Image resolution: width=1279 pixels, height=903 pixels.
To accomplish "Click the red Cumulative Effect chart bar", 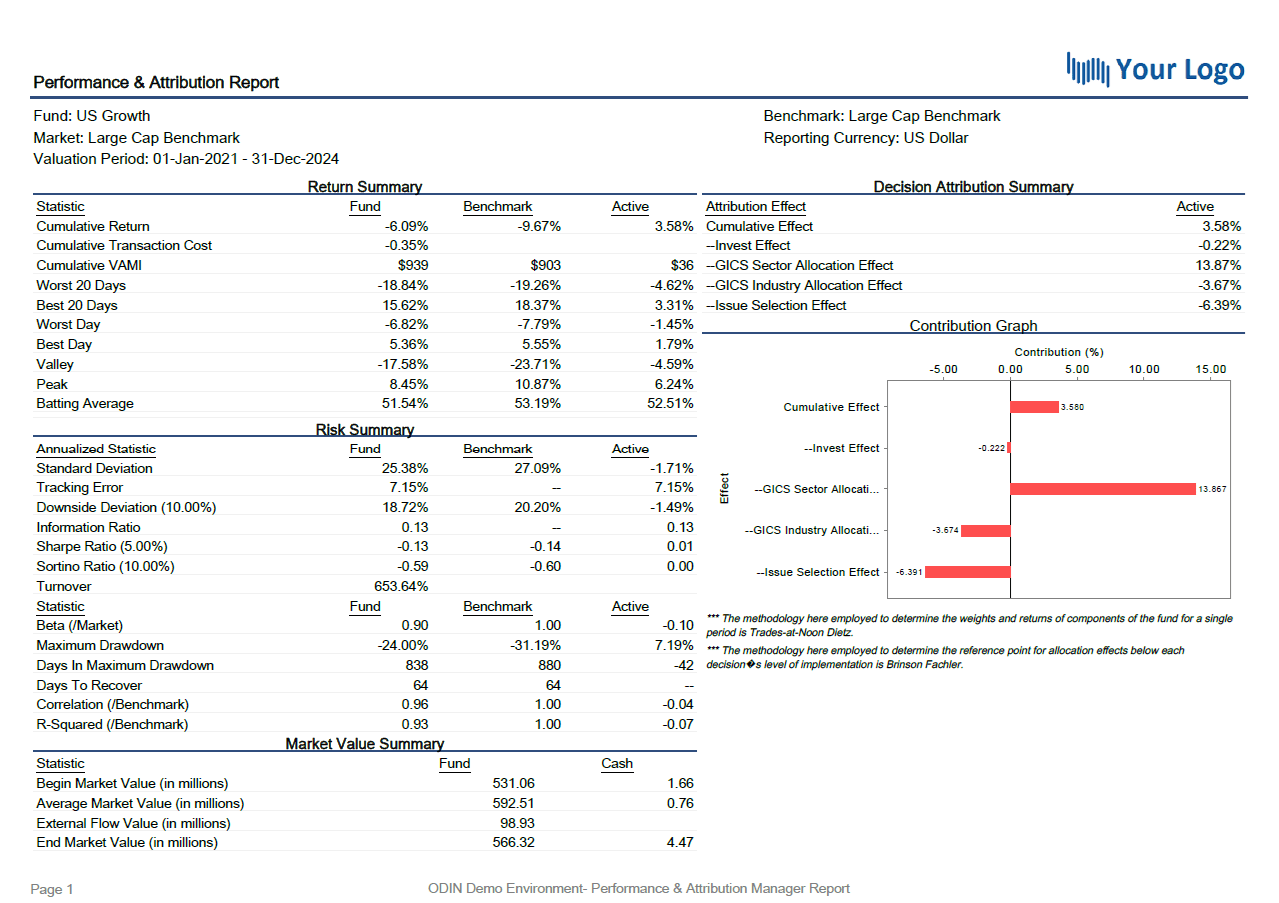I will click(x=1034, y=407).
